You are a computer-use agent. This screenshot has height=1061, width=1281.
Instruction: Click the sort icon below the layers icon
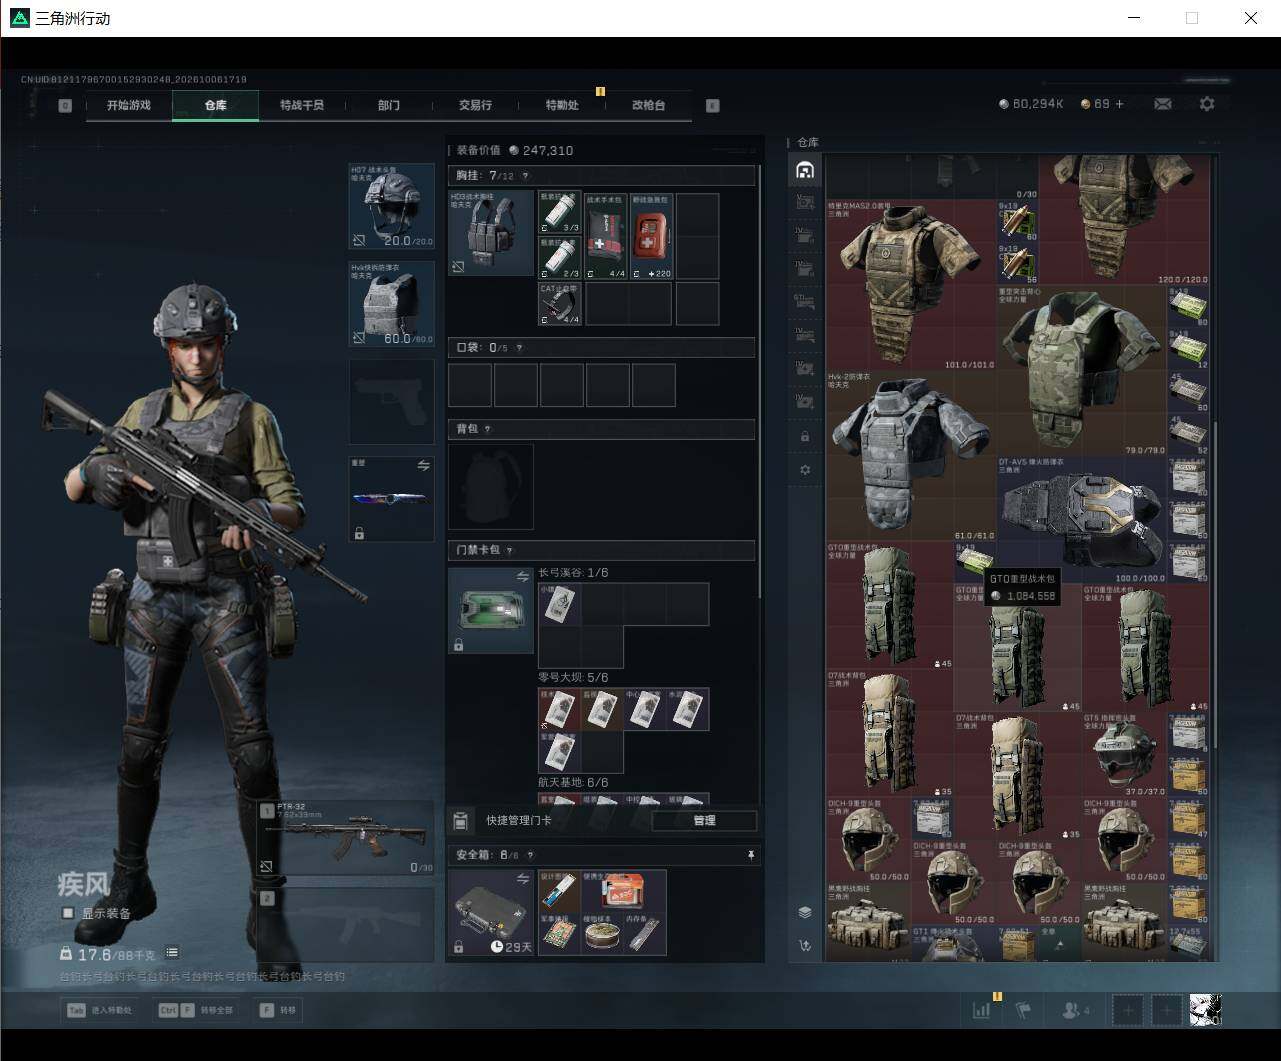[805, 945]
